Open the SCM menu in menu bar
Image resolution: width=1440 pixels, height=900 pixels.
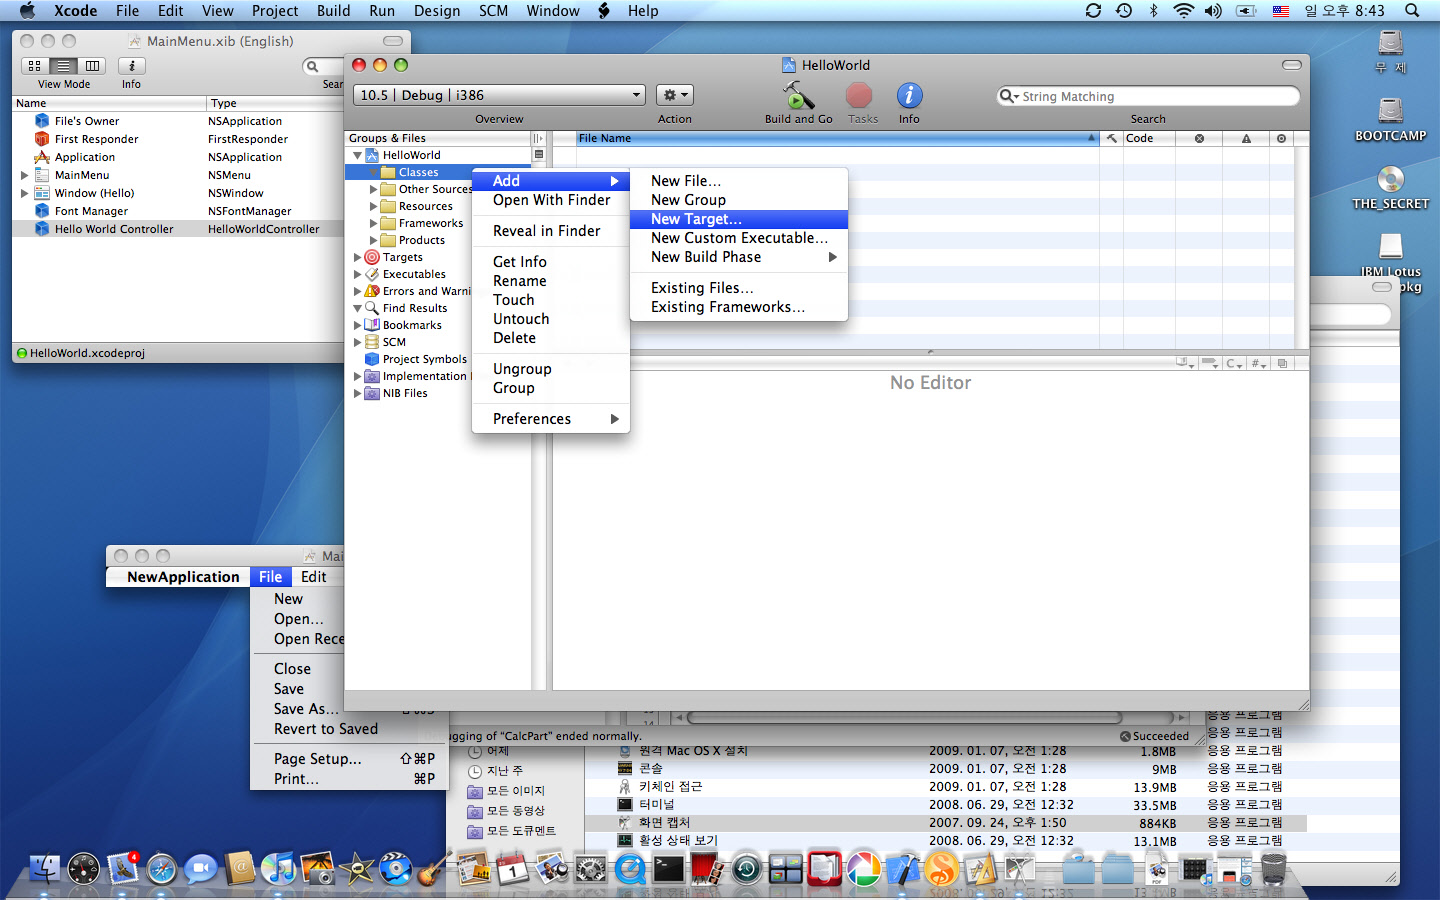(x=493, y=11)
